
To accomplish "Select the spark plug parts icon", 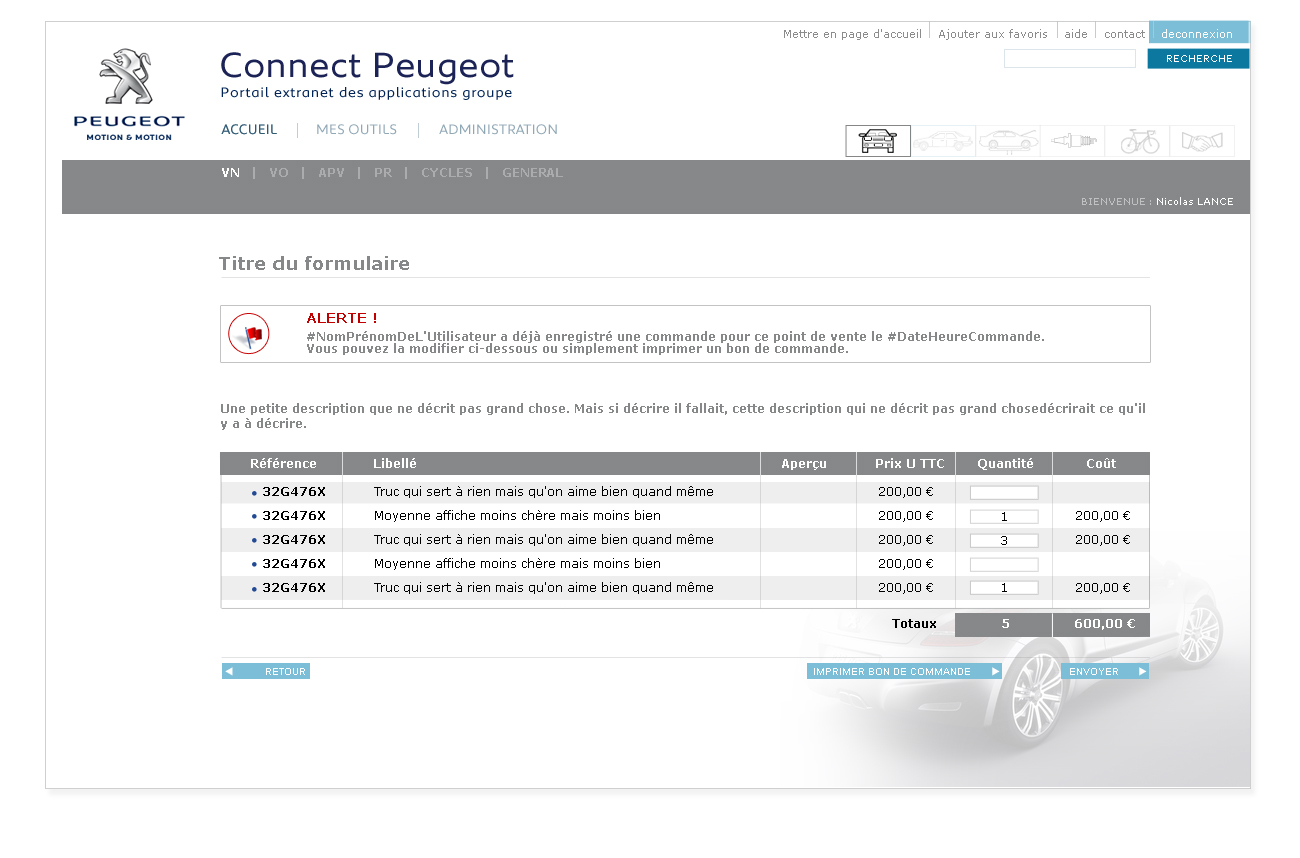I will pyautogui.click(x=1072, y=141).
